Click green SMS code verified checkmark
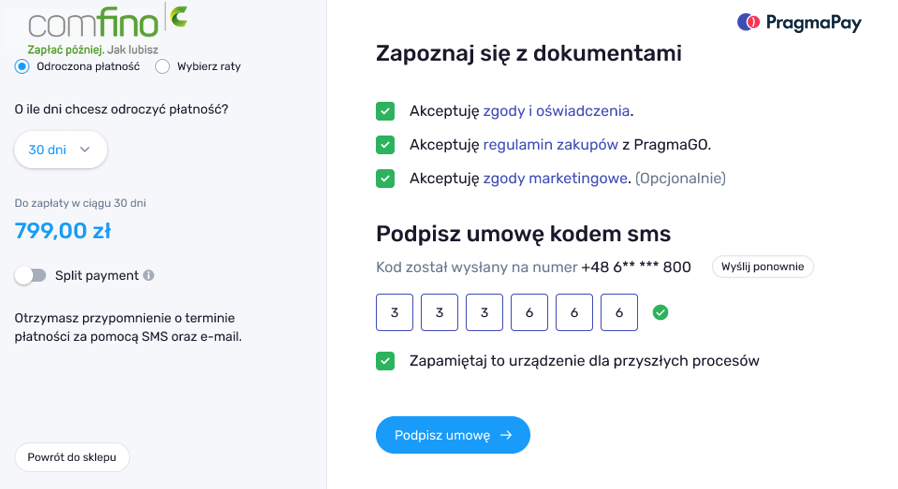Image resolution: width=898 pixels, height=489 pixels. point(660,313)
